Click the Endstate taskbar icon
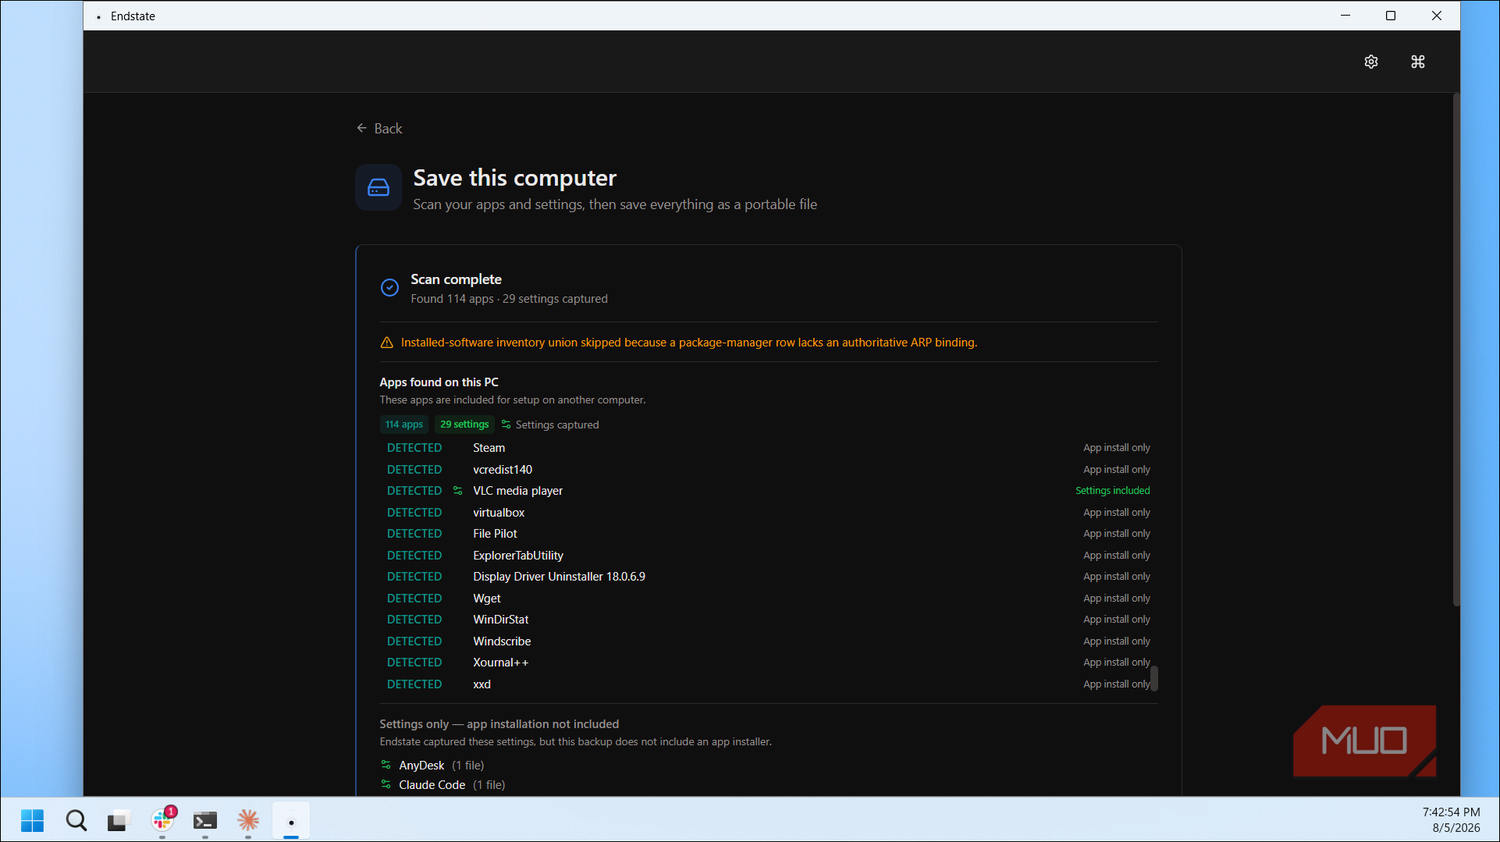The height and width of the screenshot is (842, 1500). pos(291,821)
